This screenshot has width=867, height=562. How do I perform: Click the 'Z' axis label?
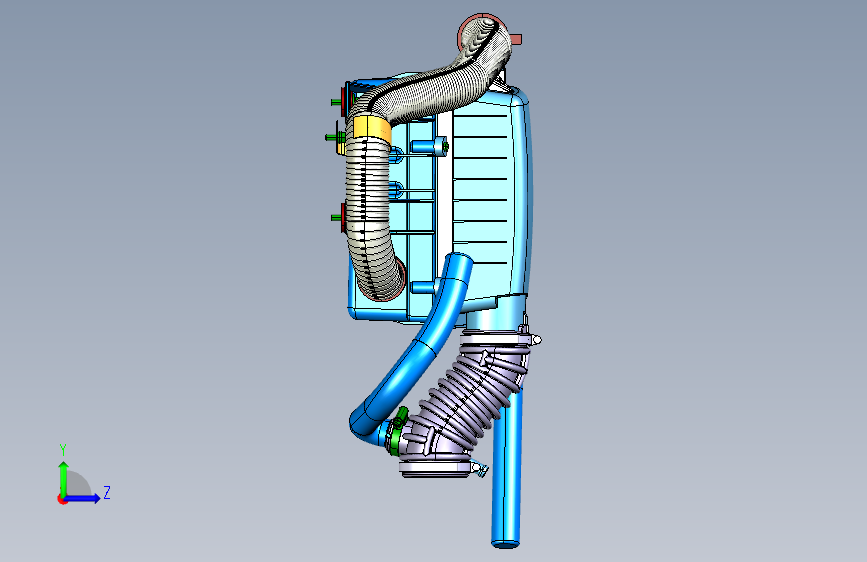[x=107, y=492]
